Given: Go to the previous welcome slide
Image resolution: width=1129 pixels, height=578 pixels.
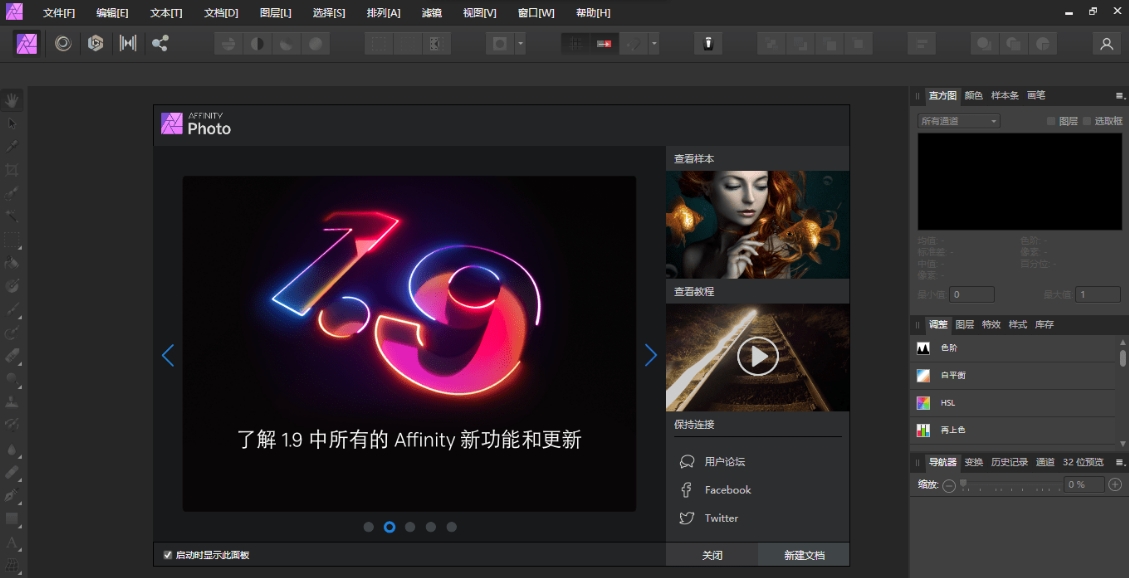Looking at the screenshot, I should point(168,355).
